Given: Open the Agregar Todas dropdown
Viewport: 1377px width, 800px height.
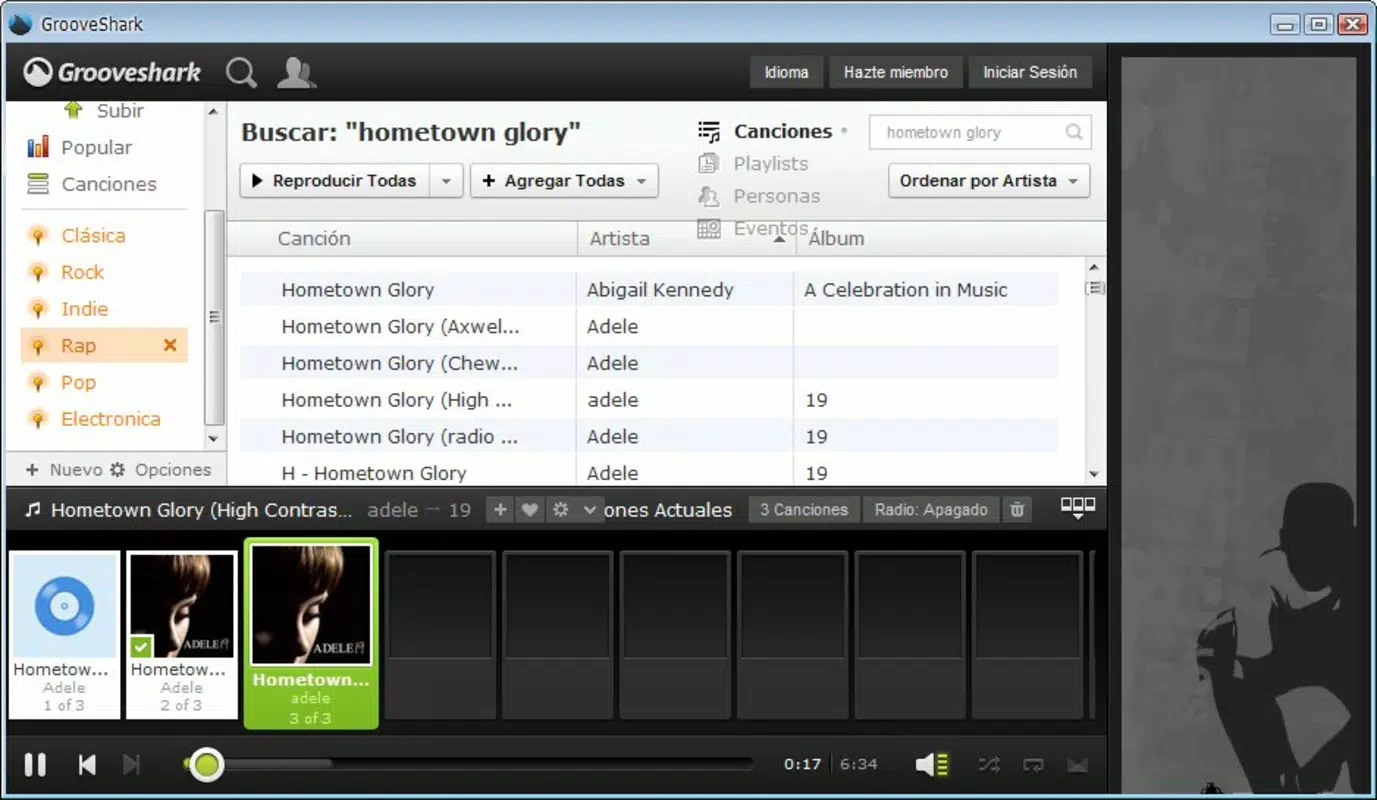Looking at the screenshot, I should (x=564, y=181).
